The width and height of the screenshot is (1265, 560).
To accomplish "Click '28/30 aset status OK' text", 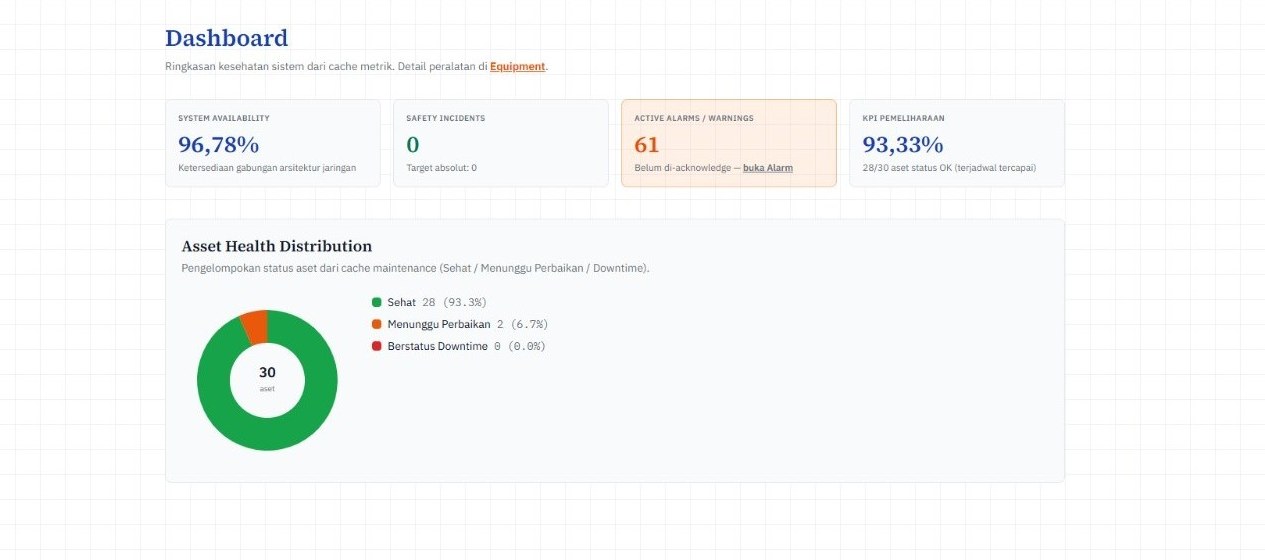I will click(949, 168).
